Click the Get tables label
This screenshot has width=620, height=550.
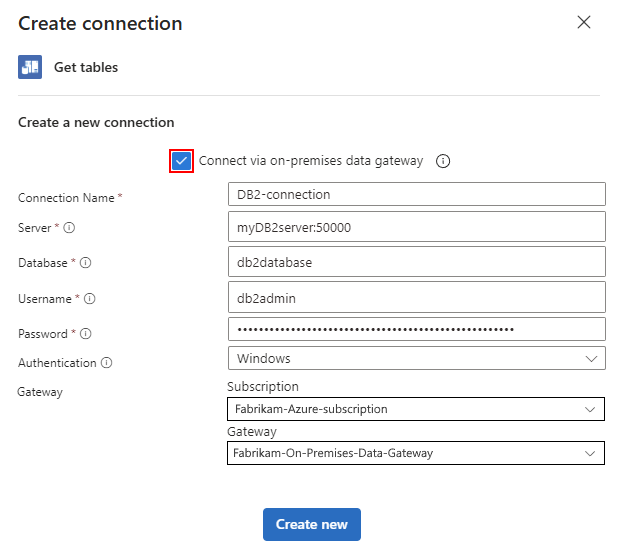(86, 68)
